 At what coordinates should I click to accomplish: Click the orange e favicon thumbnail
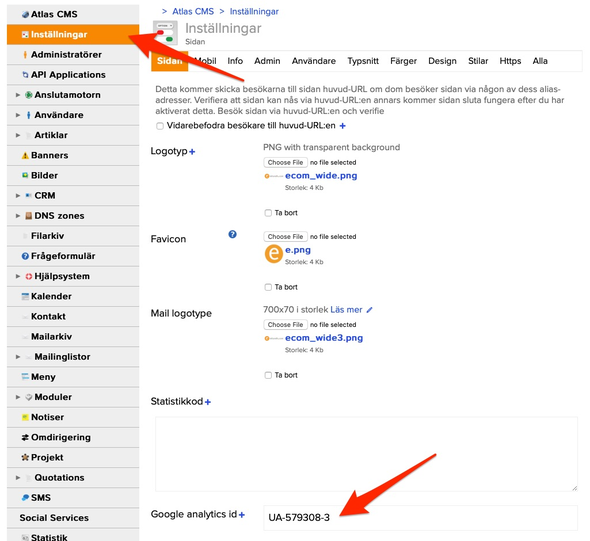click(x=274, y=254)
